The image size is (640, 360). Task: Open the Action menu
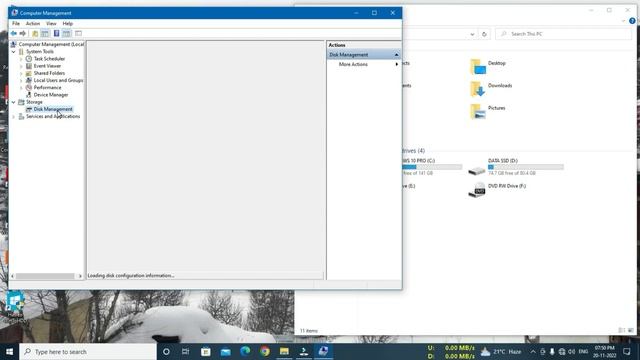[33, 24]
